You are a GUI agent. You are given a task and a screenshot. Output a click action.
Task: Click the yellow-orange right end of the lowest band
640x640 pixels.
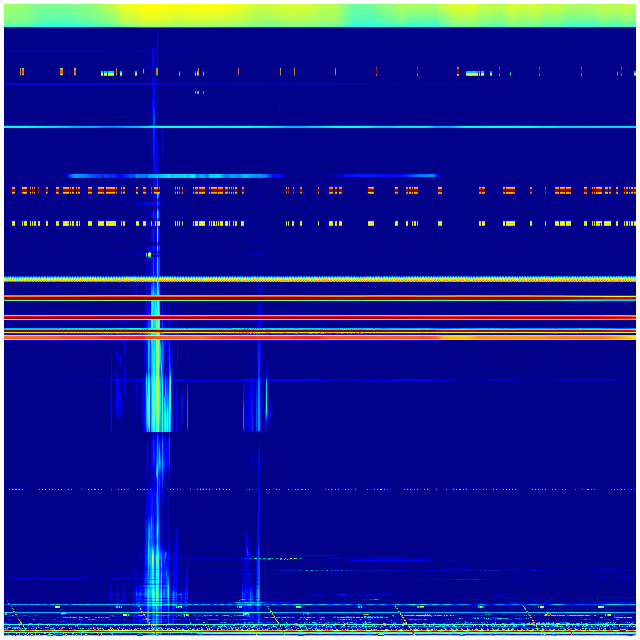pos(600,337)
